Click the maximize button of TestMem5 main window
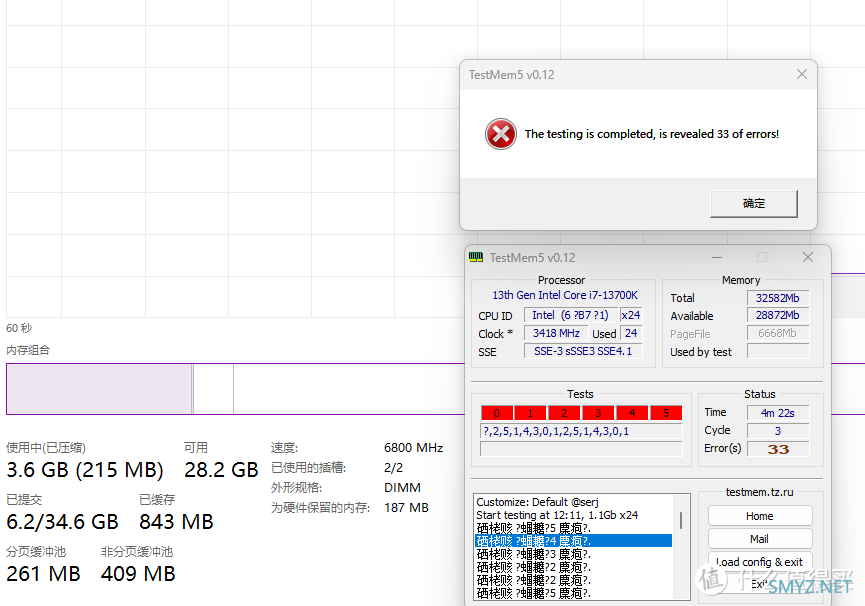Screen dimensions: 865x606 pos(762,258)
